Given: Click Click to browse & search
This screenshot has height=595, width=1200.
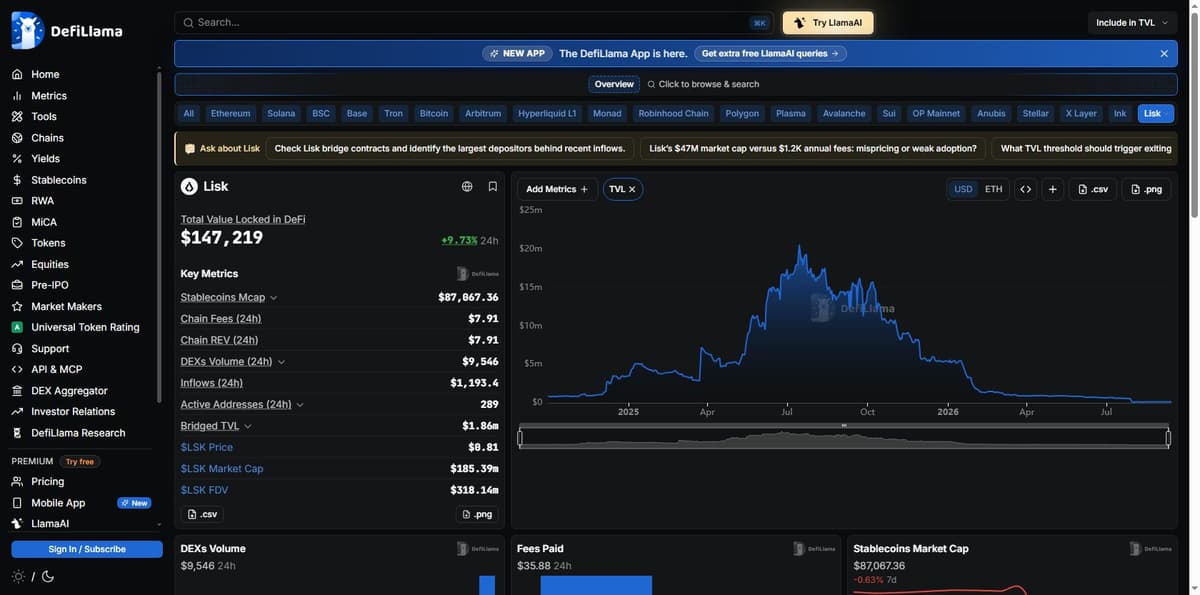Looking at the screenshot, I should 703,84.
